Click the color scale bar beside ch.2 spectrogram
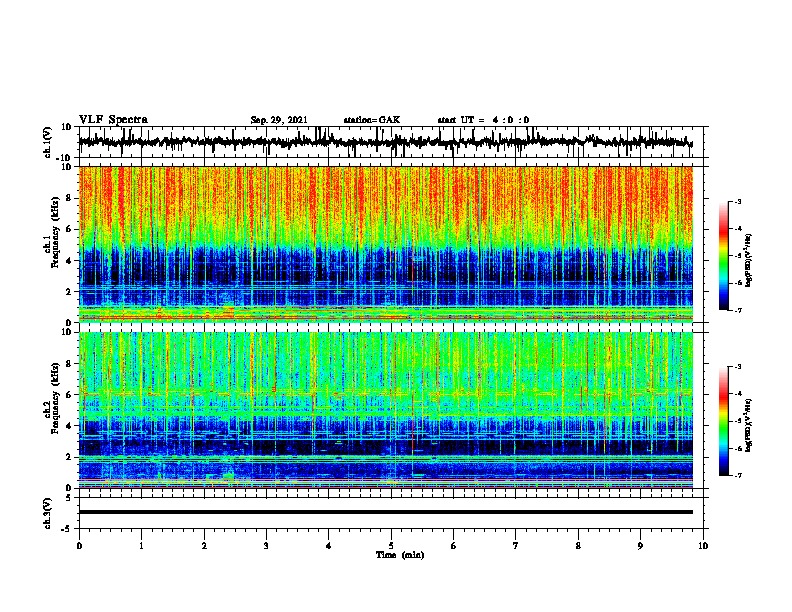Image resolution: width=792 pixels, height=612 pixels. tap(724, 421)
